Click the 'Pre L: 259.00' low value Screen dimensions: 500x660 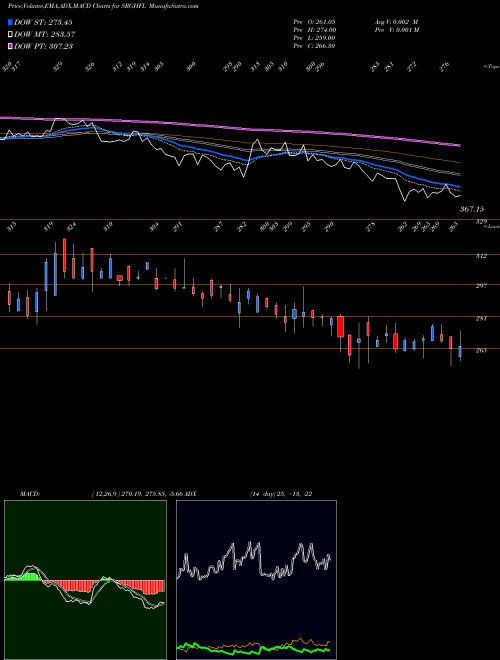click(314, 37)
